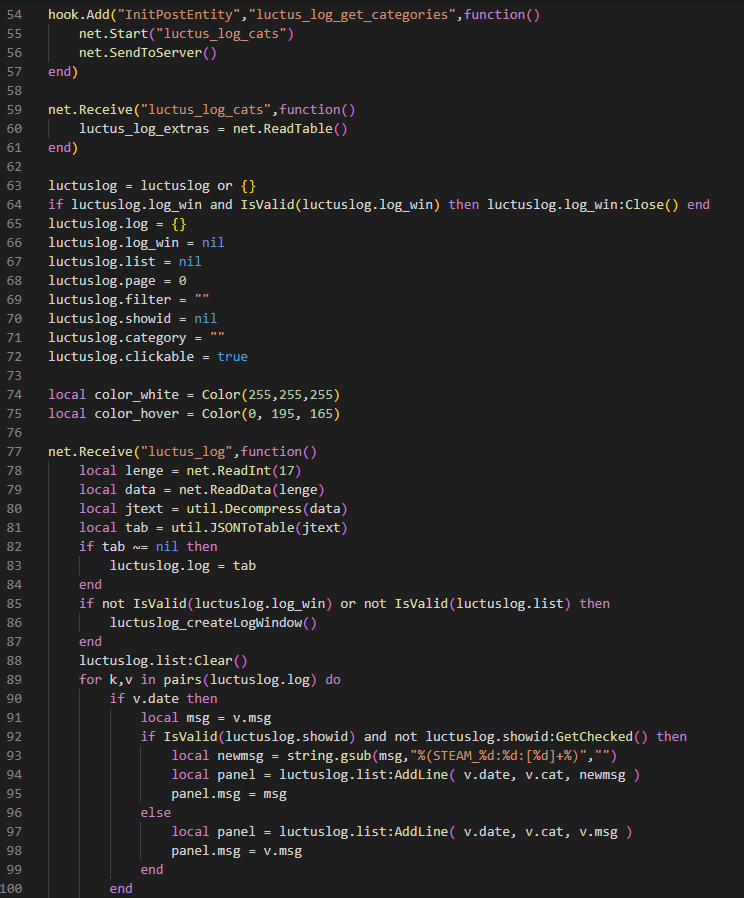744x898 pixels.
Task: Click "if tab ~= nil then" line
Action: (148, 546)
